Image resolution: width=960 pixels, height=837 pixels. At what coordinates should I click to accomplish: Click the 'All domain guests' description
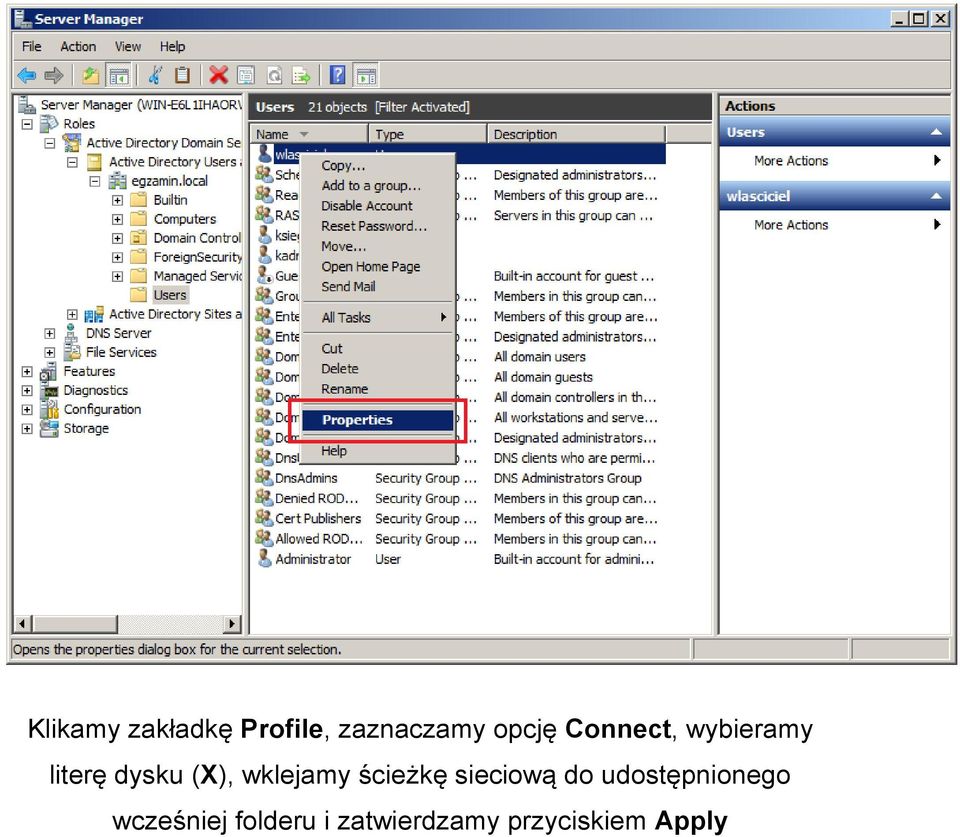[543, 377]
